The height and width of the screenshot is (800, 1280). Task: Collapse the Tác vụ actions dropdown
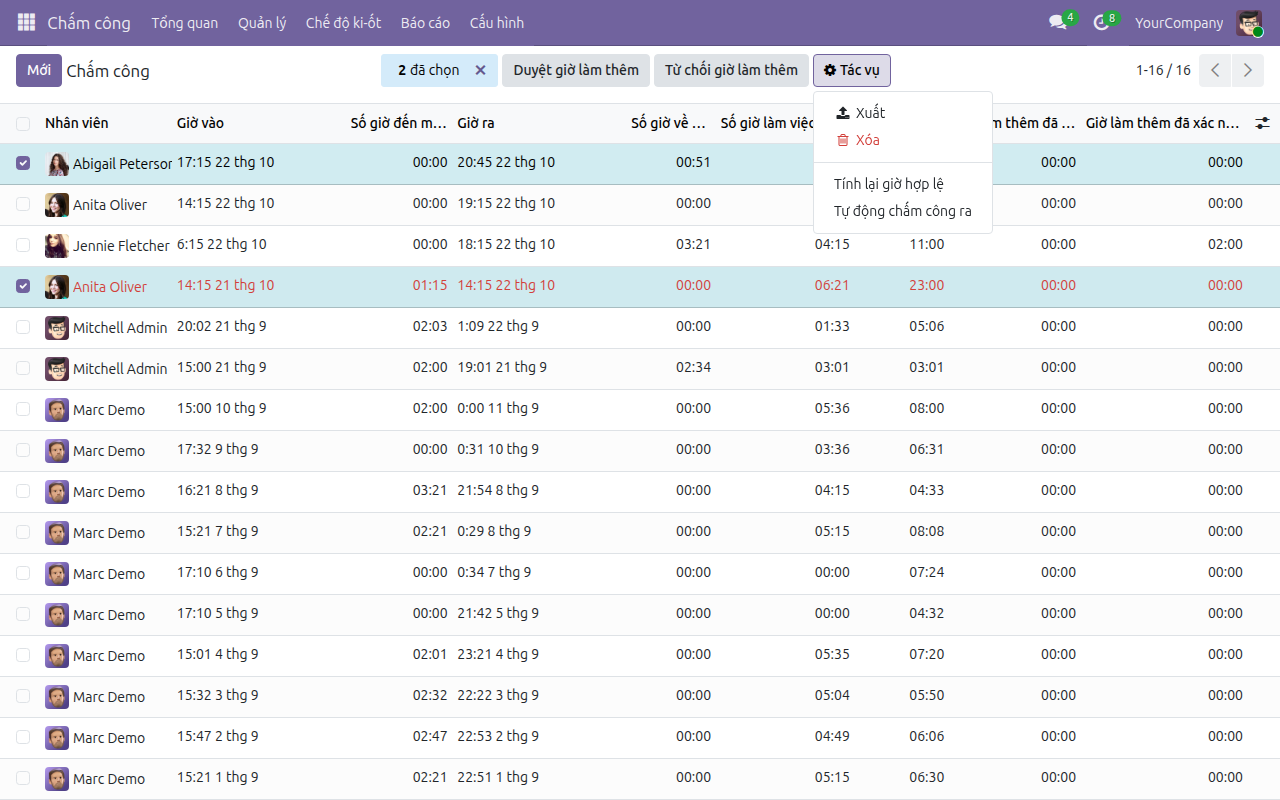[x=852, y=70]
